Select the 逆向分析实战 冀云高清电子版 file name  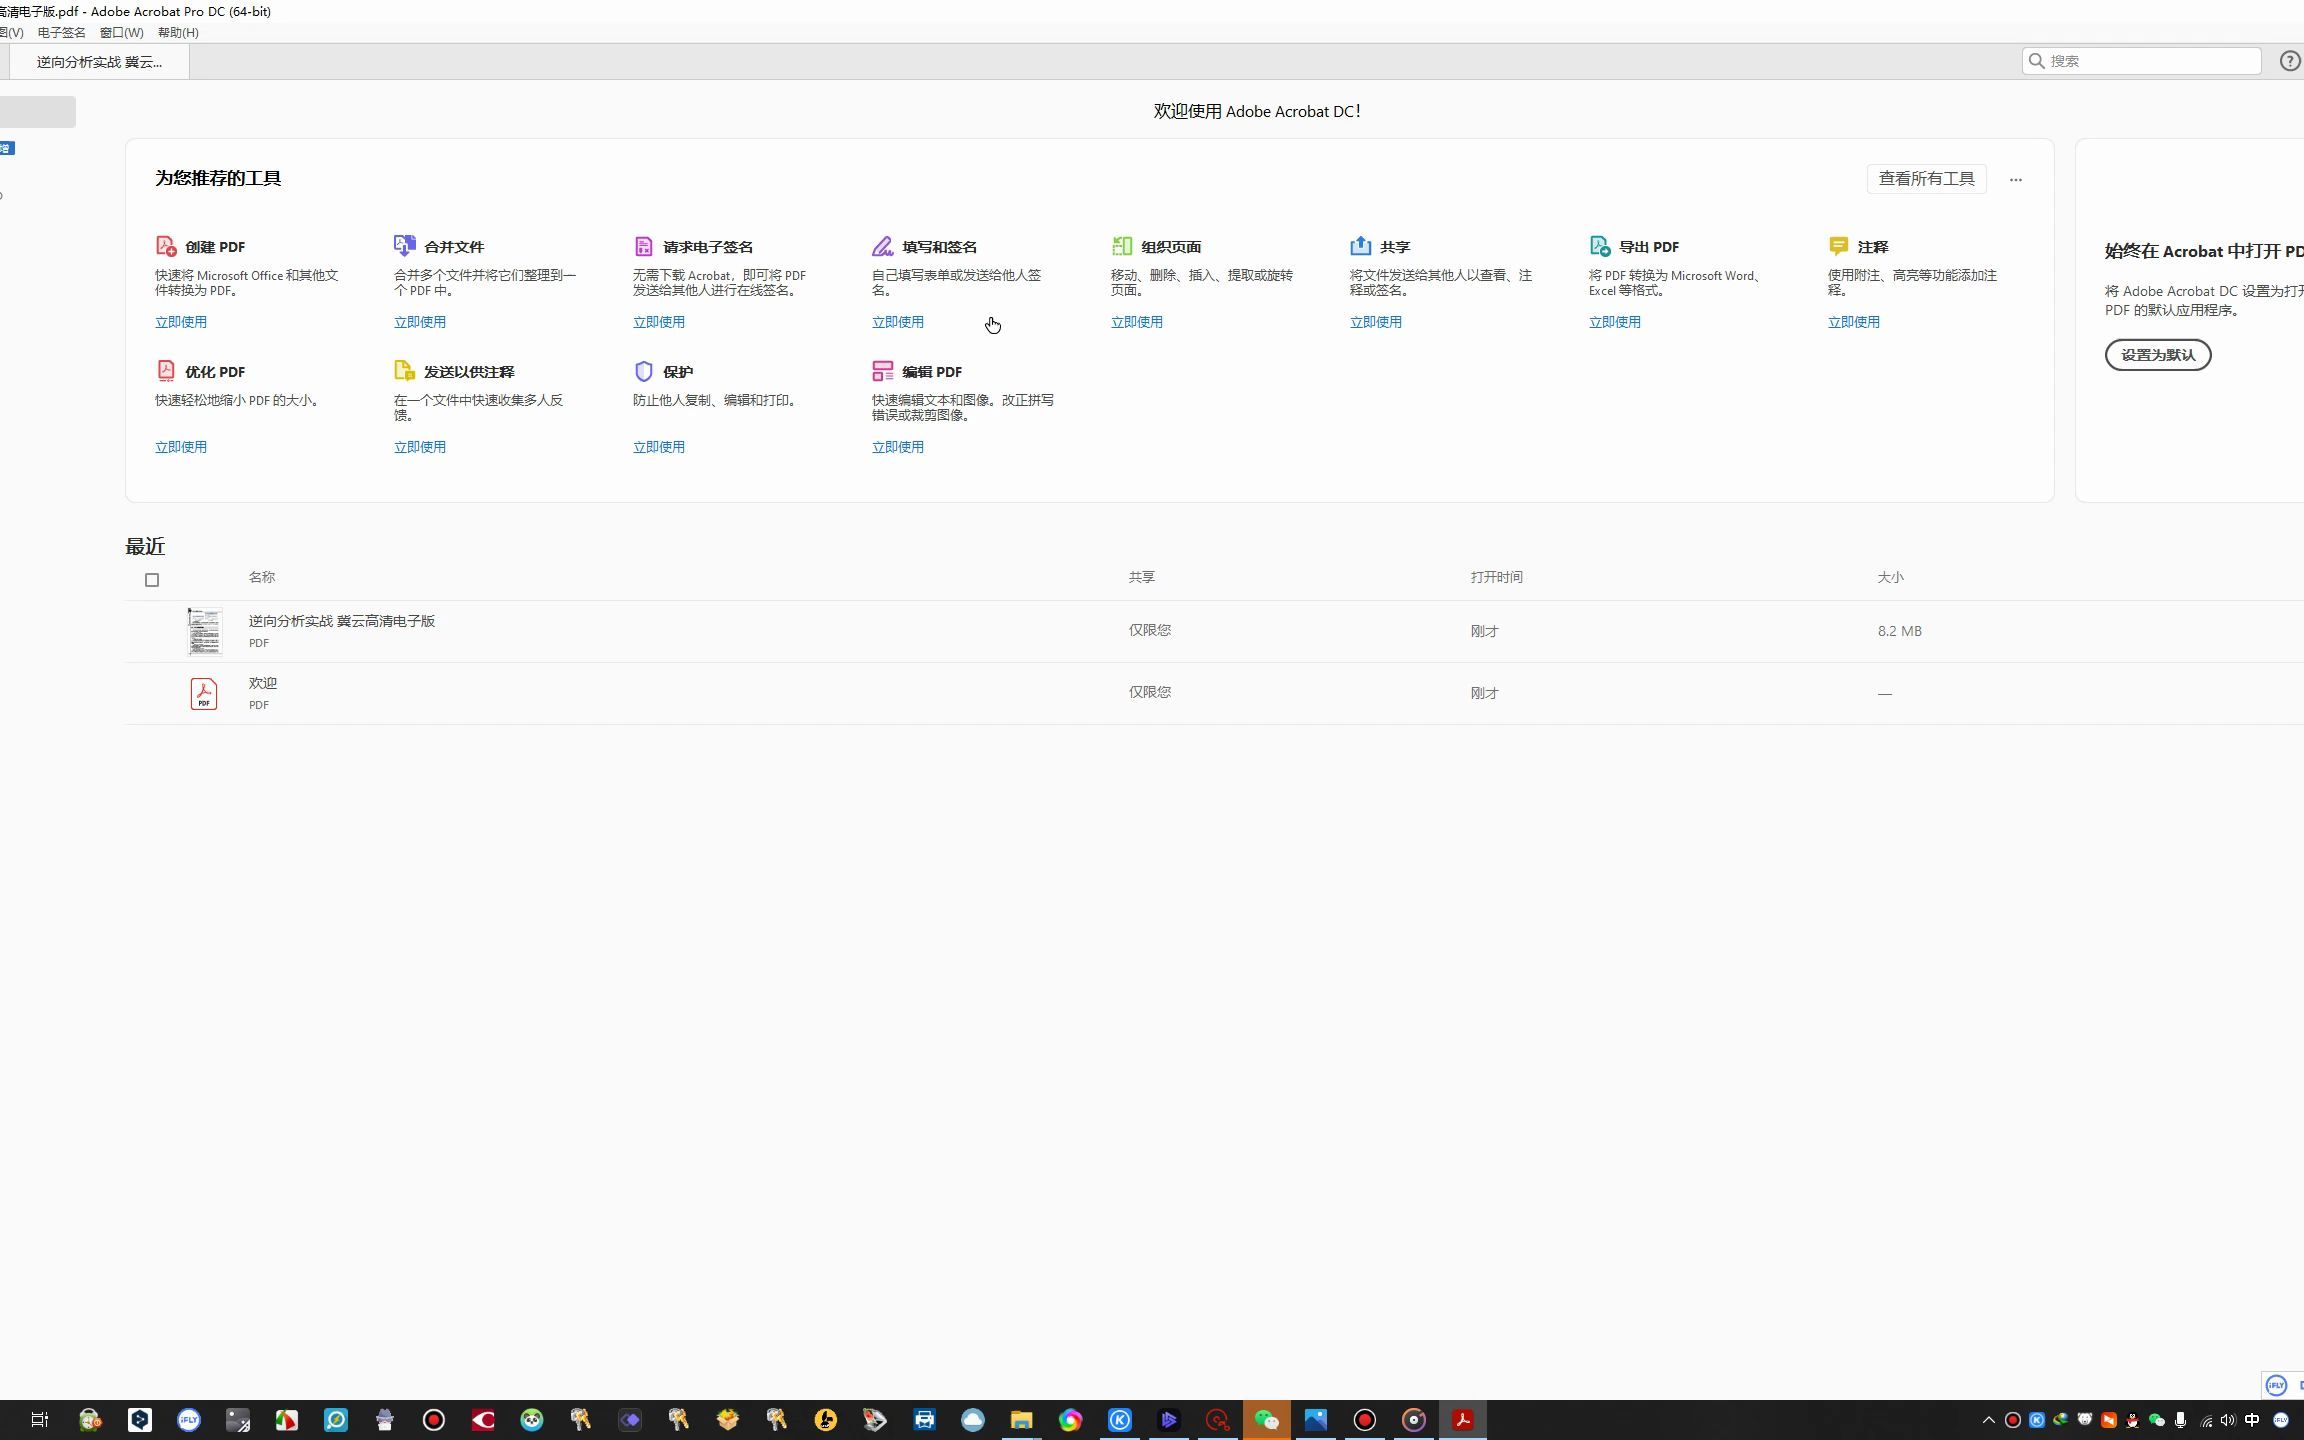(x=342, y=621)
